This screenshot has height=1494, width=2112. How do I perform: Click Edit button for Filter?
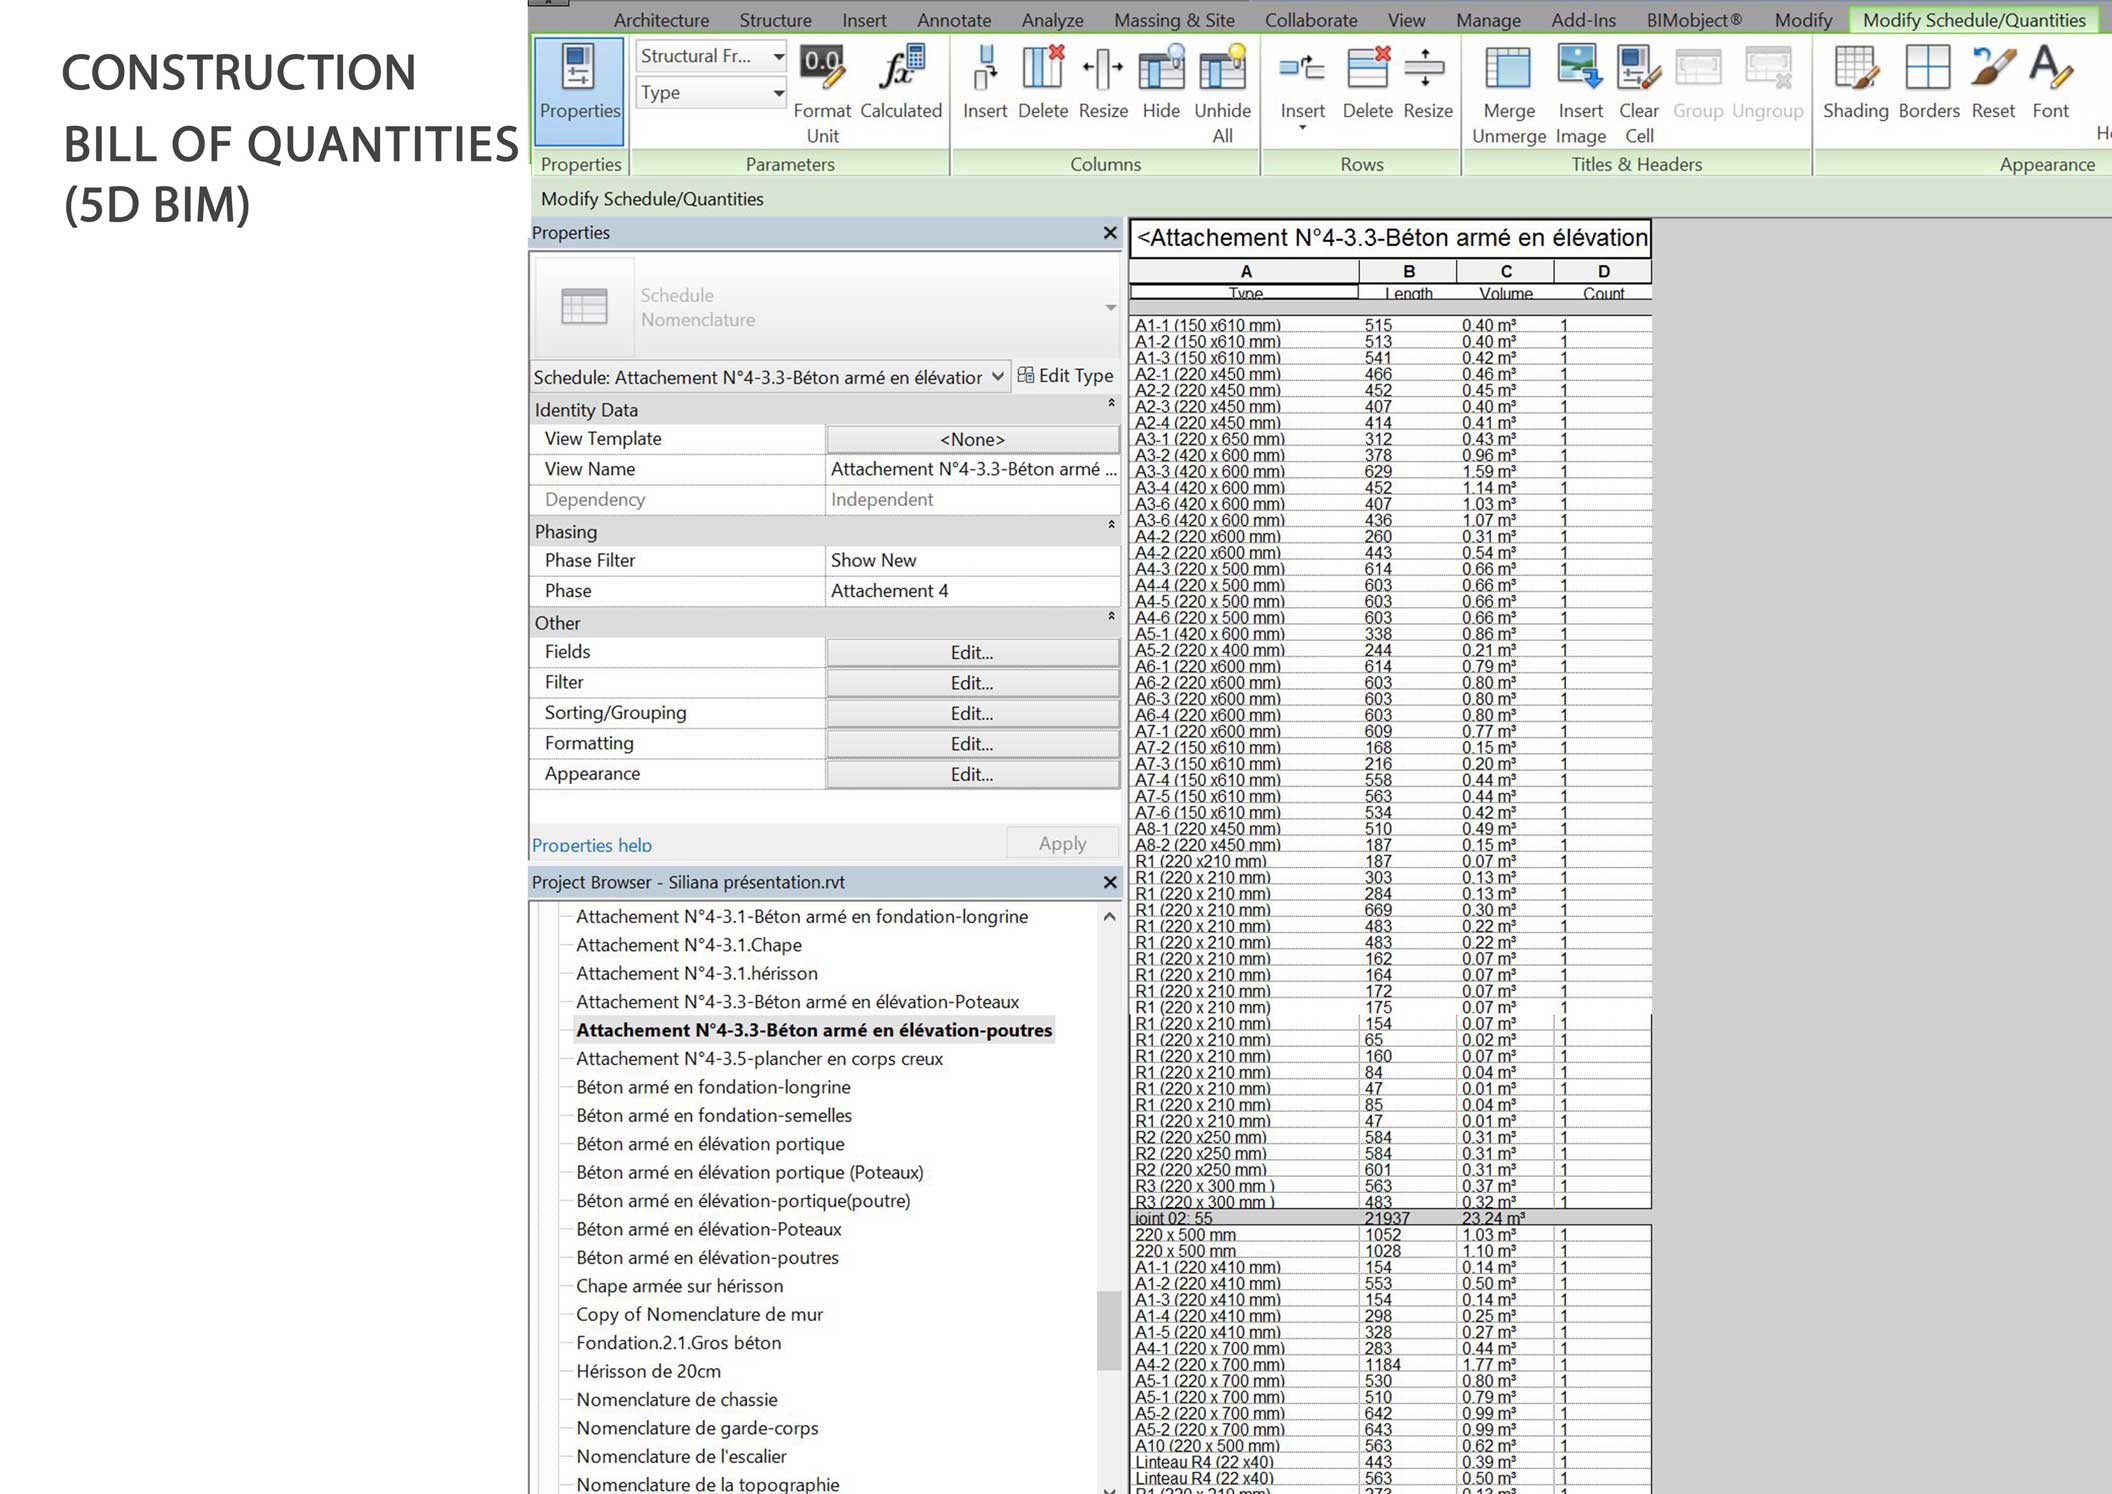click(x=972, y=683)
